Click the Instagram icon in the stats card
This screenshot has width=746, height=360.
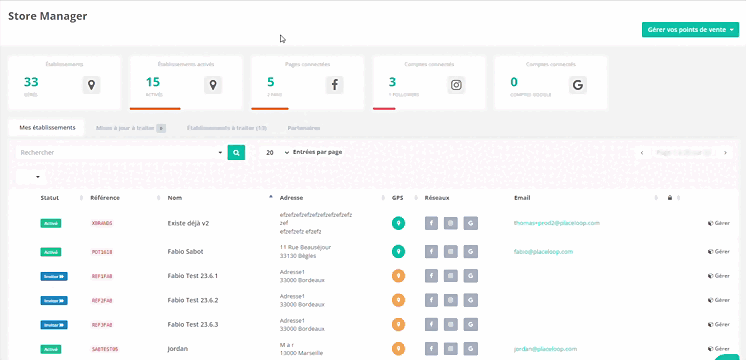(x=456, y=85)
